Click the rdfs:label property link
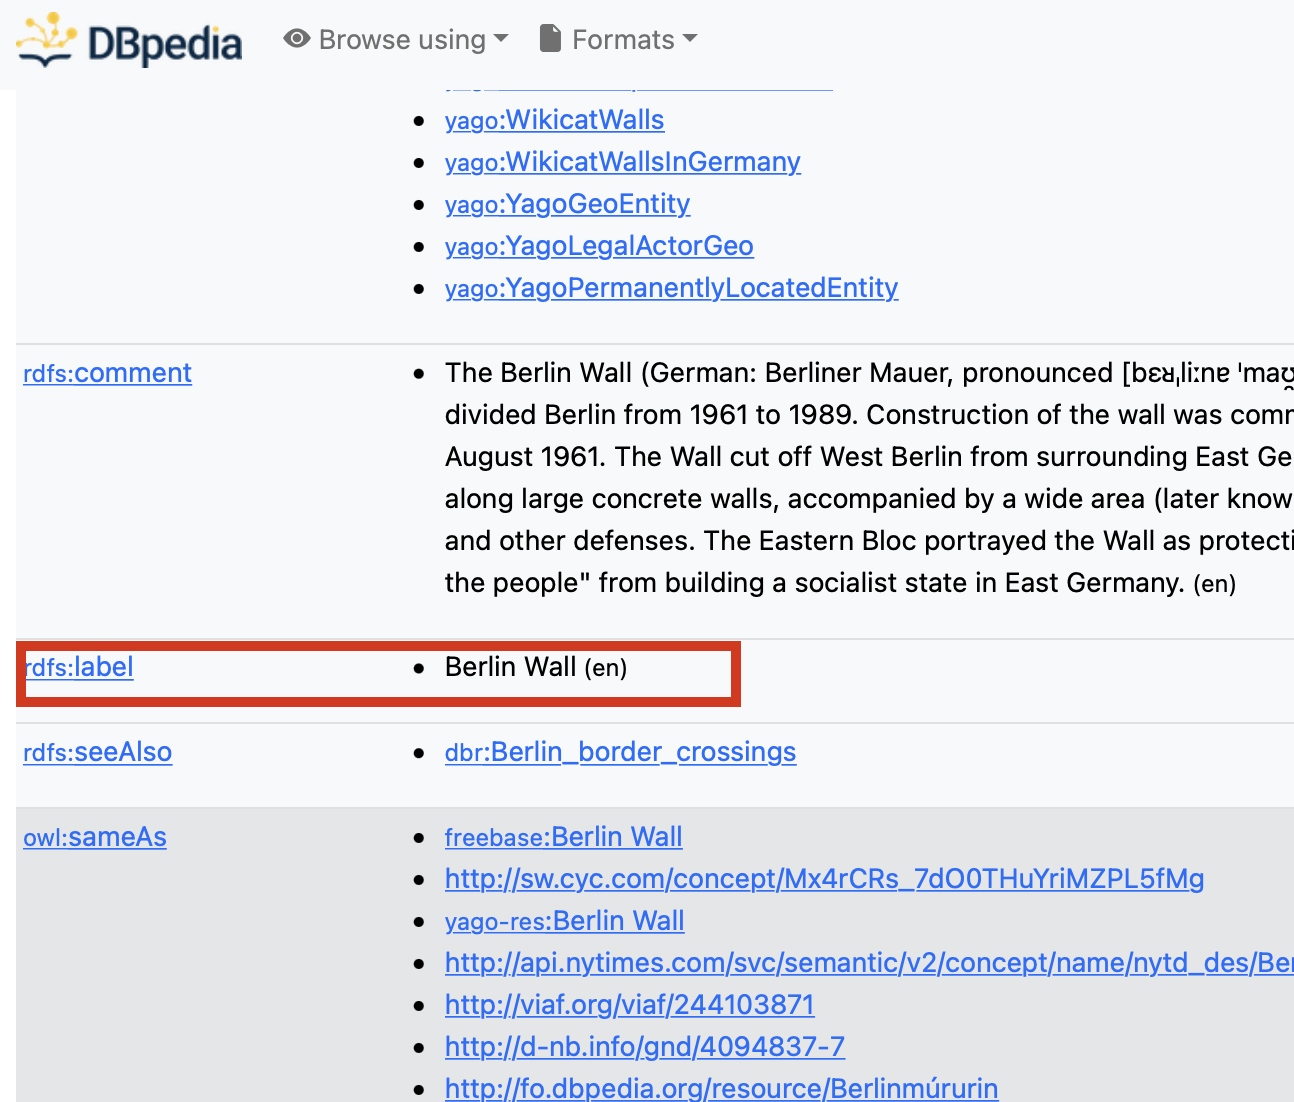1294x1102 pixels. click(78, 667)
